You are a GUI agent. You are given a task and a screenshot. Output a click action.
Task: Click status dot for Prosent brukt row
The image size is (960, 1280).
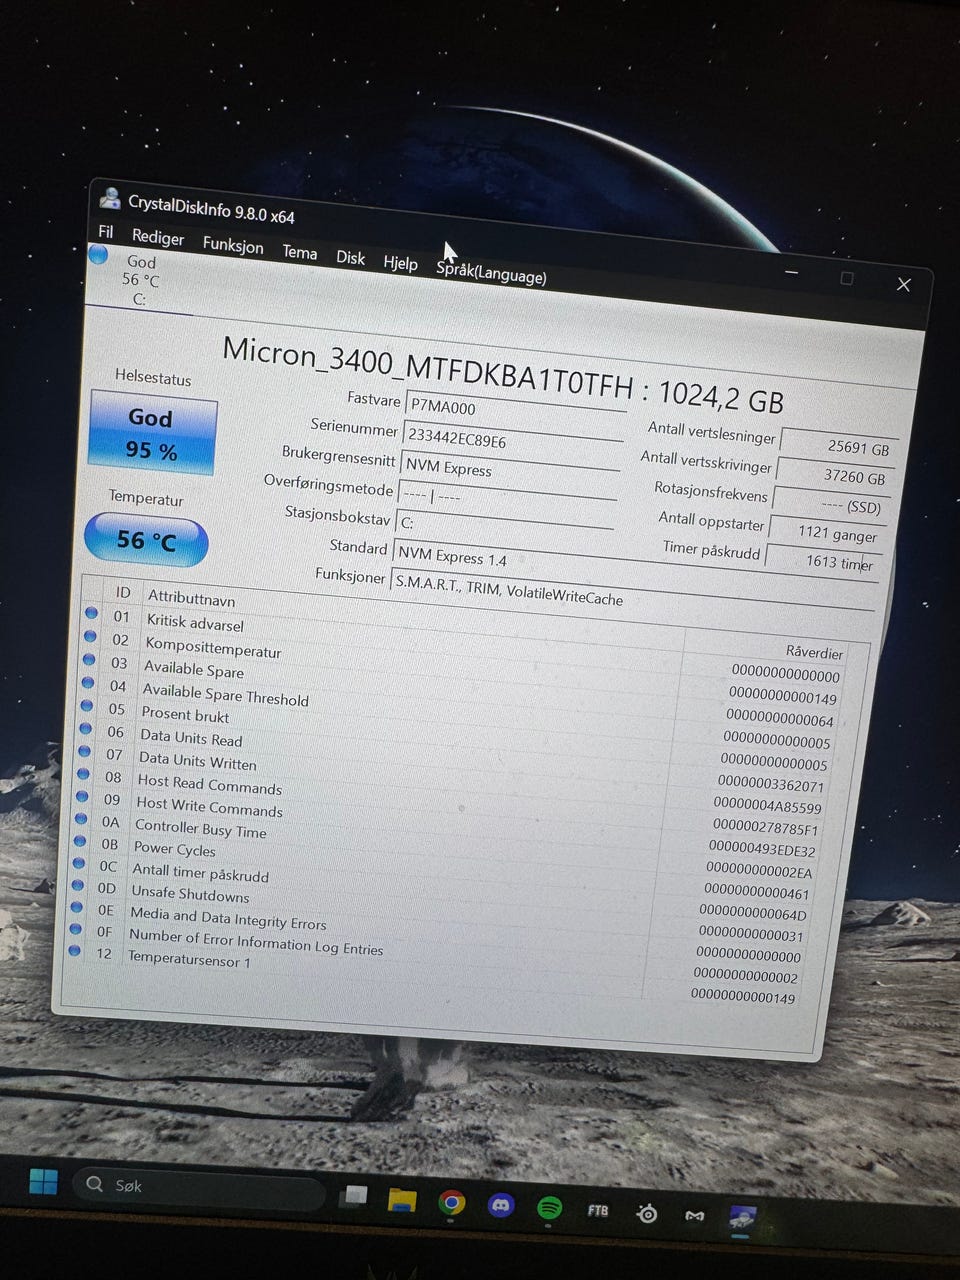point(87,706)
